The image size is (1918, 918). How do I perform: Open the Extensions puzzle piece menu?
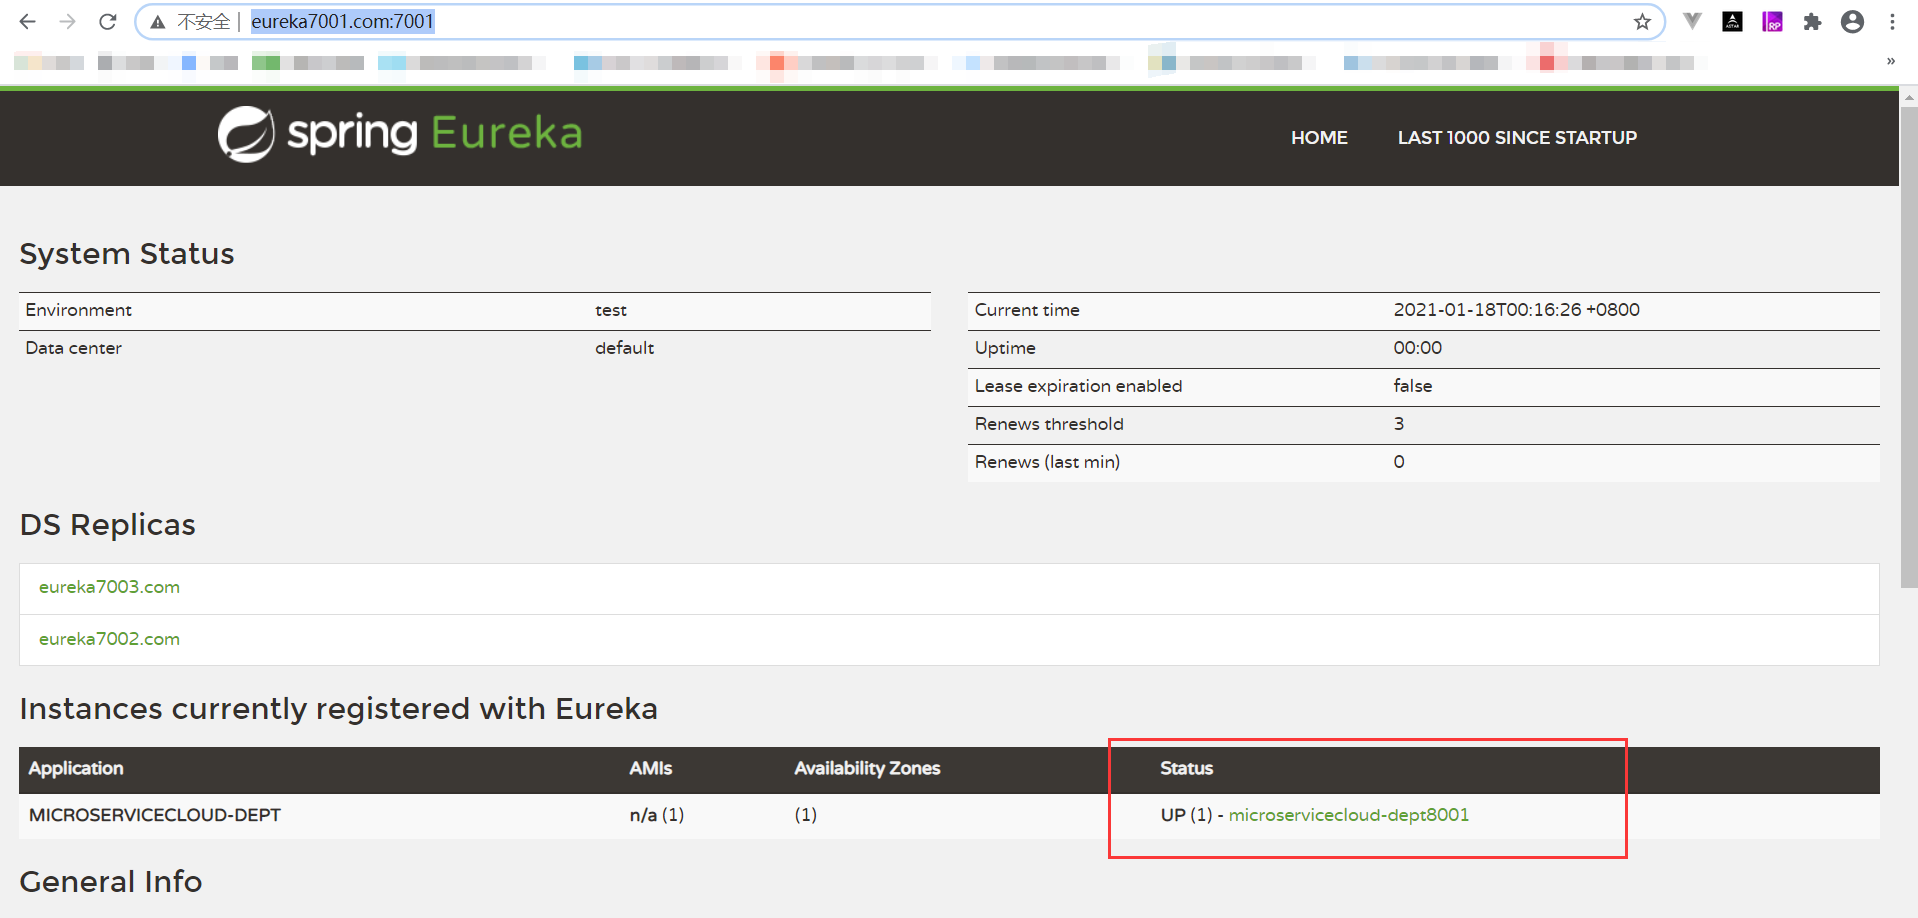tap(1812, 22)
